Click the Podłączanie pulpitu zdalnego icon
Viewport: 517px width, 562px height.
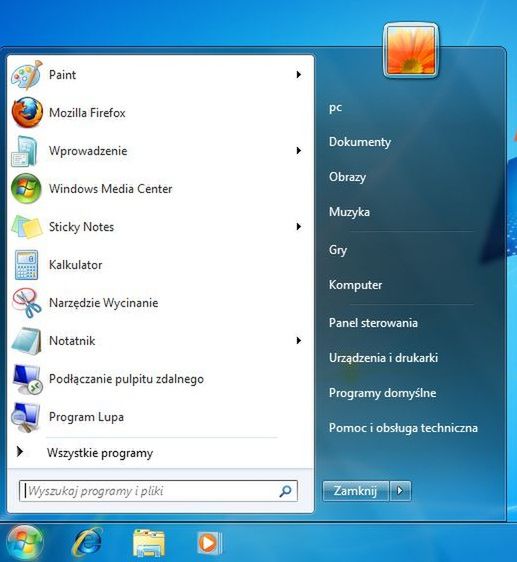27,379
